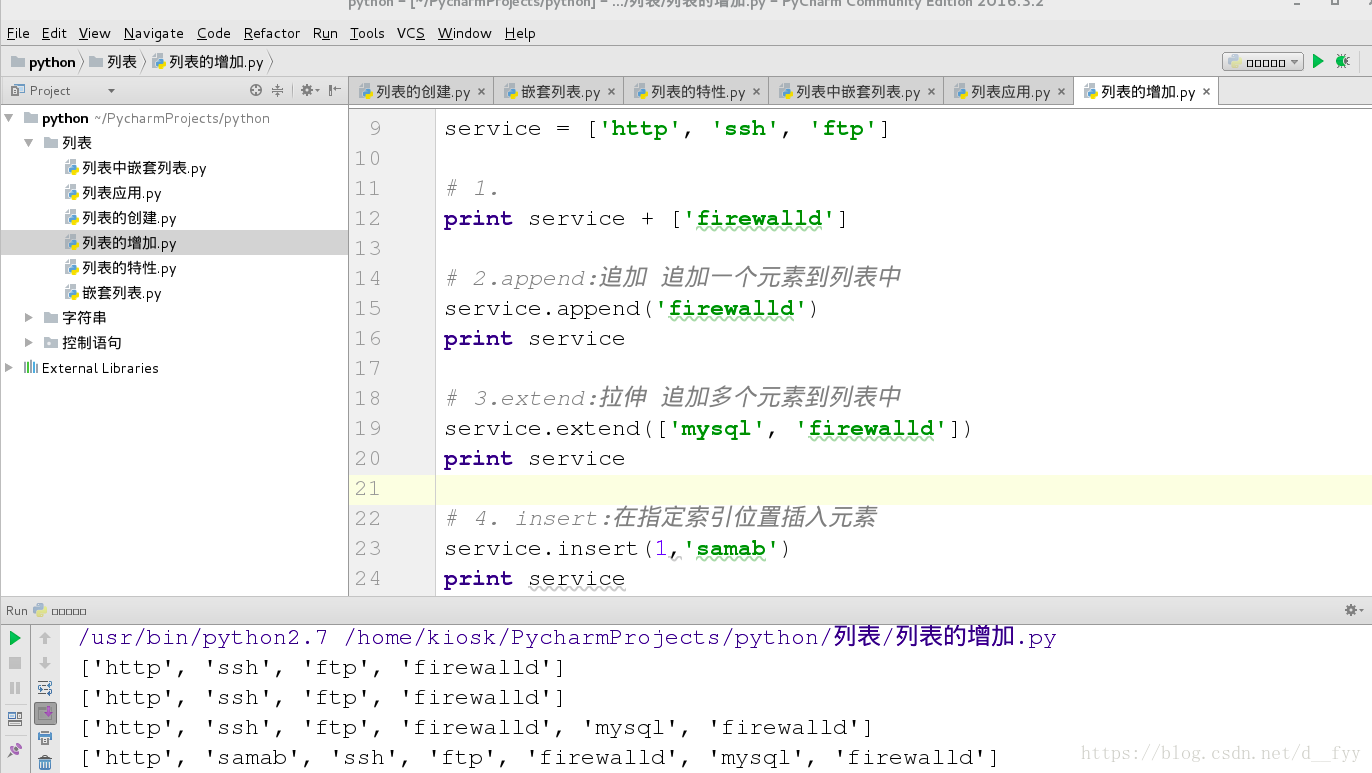Click 列表的增加.py in navigation breadcrumb
The width and height of the screenshot is (1372, 773).
pyautogui.click(x=208, y=62)
